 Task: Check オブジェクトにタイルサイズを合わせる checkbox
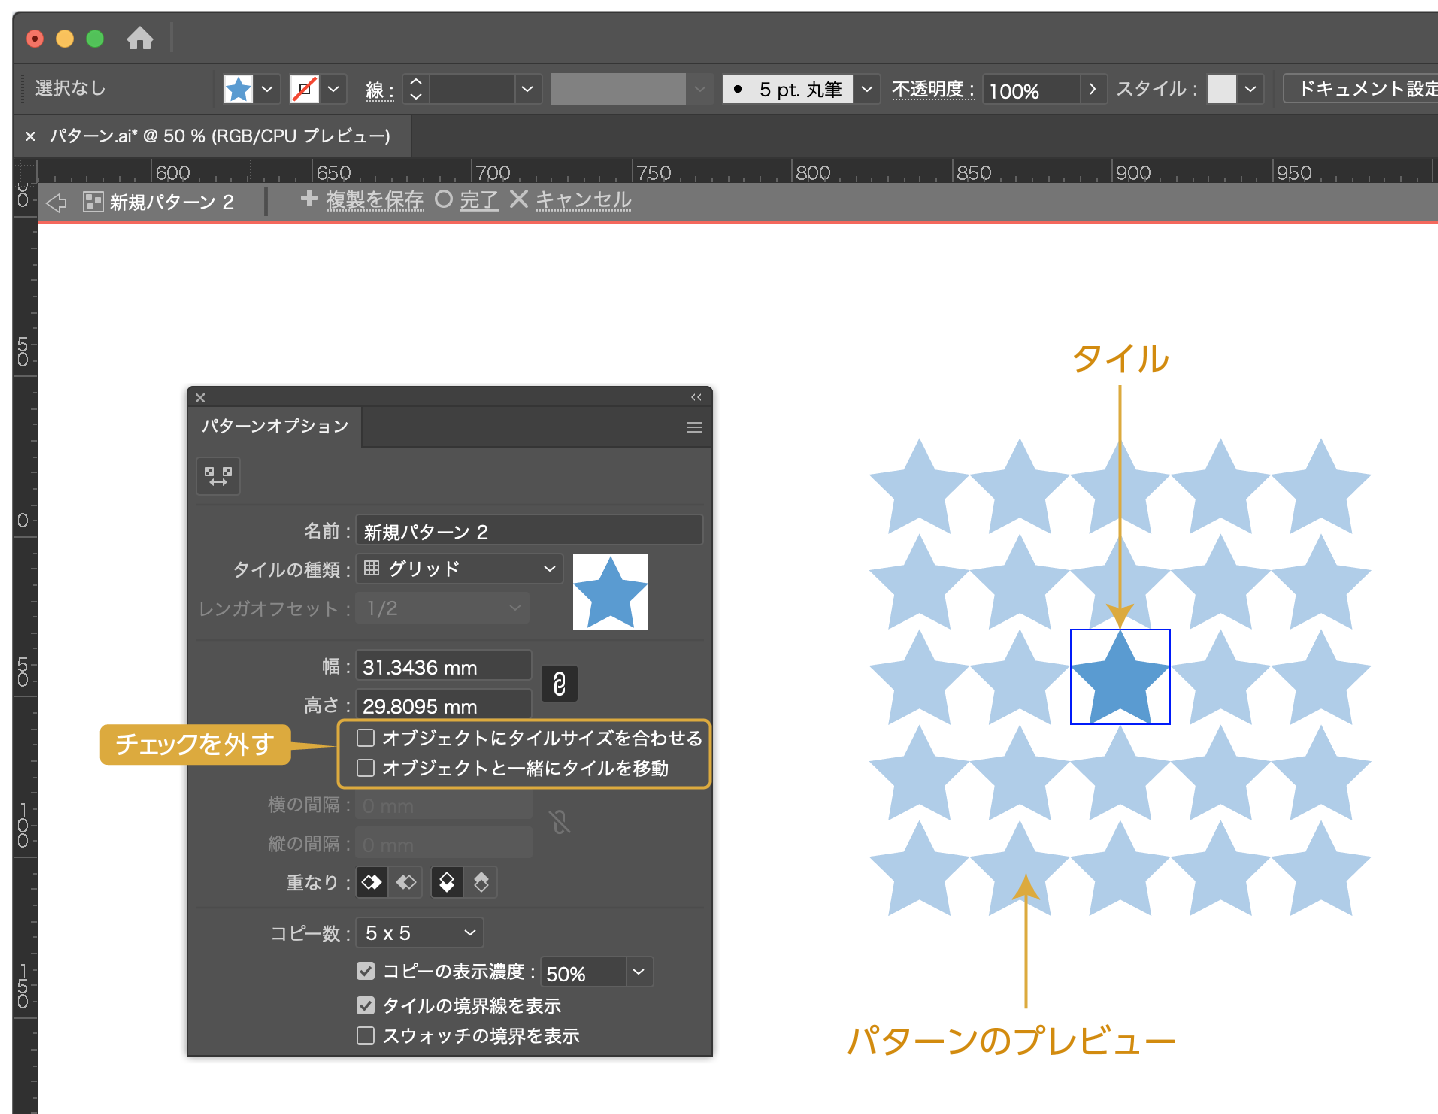pos(366,738)
